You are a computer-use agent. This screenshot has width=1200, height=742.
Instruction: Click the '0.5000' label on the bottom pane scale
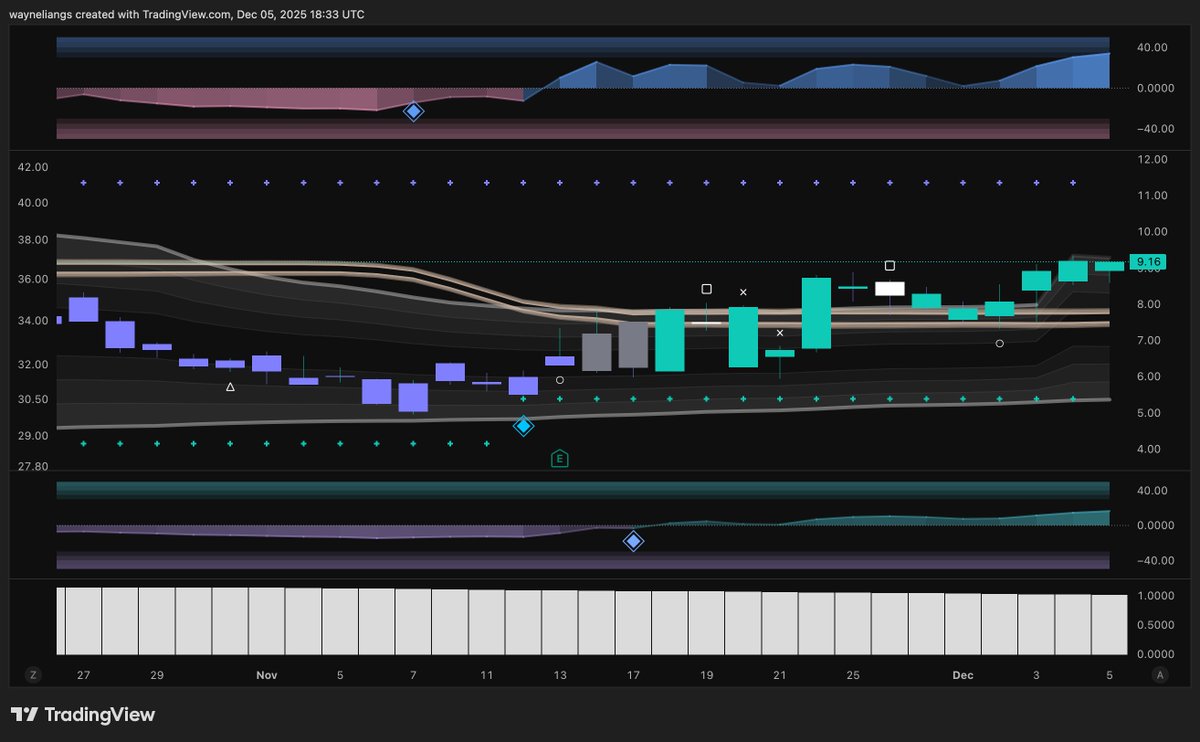coord(1155,625)
